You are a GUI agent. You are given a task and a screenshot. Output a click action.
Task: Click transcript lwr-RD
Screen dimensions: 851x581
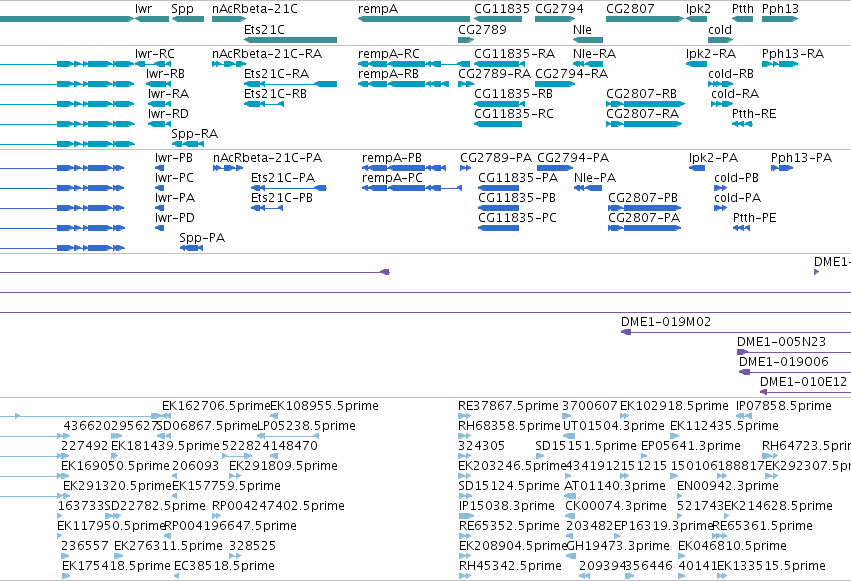click(x=160, y=124)
